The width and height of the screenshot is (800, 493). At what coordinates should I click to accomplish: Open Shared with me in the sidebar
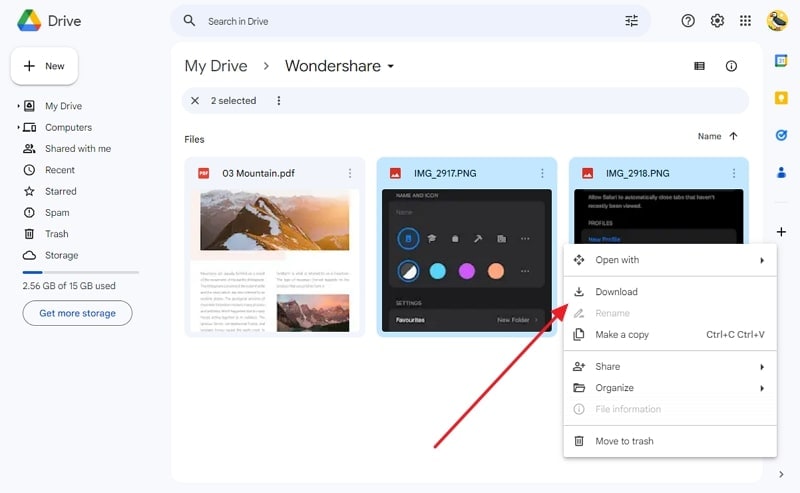(78, 149)
